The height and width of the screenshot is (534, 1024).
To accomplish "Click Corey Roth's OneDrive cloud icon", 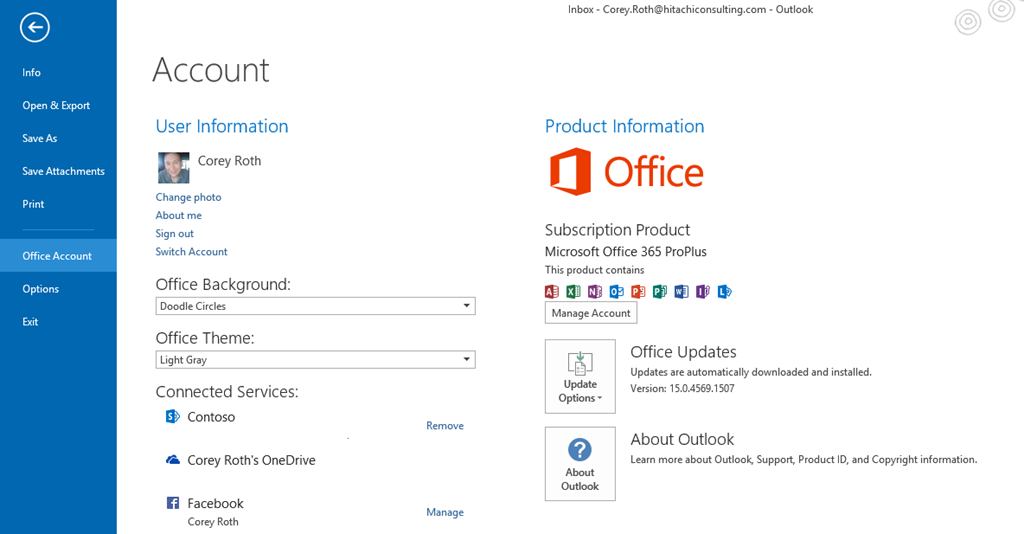I will [x=173, y=460].
